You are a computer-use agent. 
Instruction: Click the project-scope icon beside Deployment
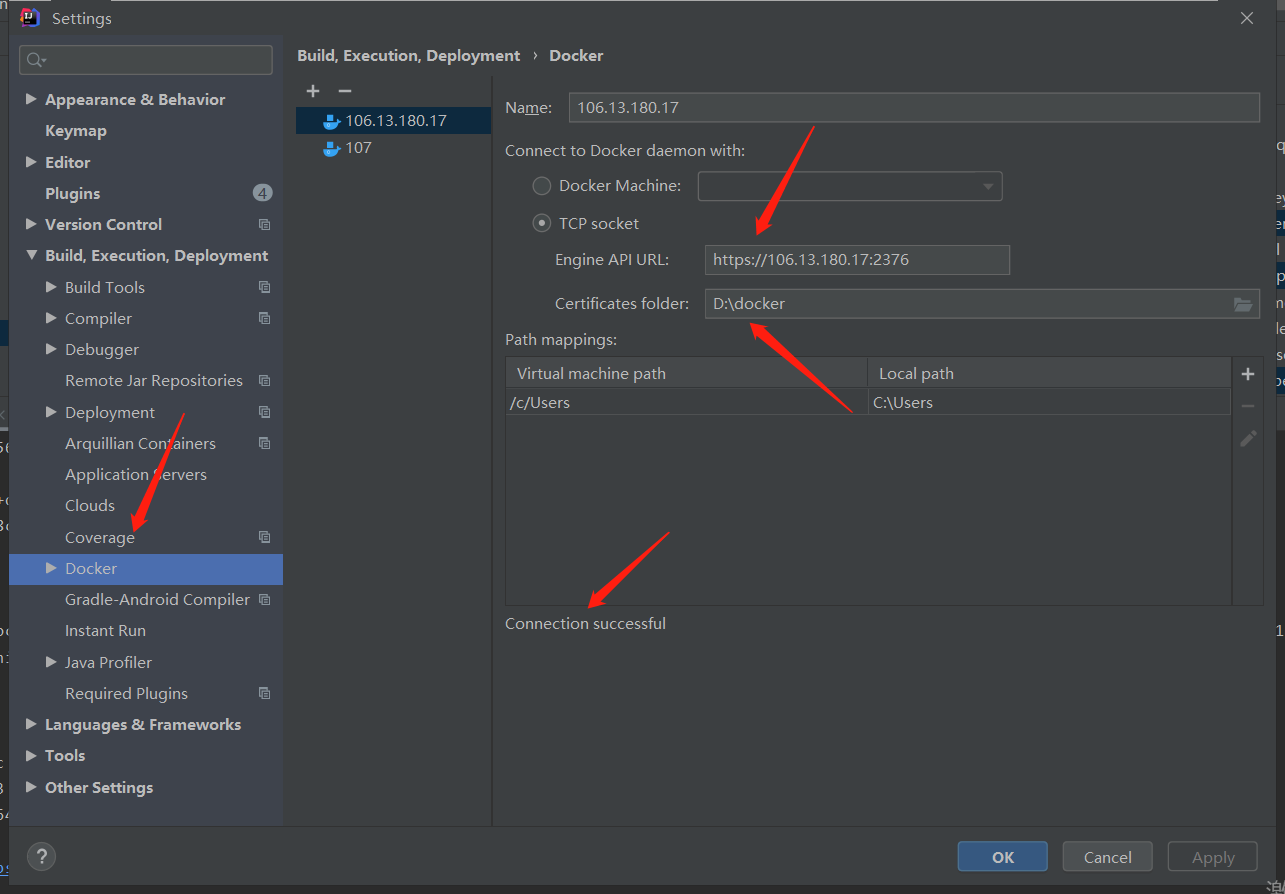(264, 412)
